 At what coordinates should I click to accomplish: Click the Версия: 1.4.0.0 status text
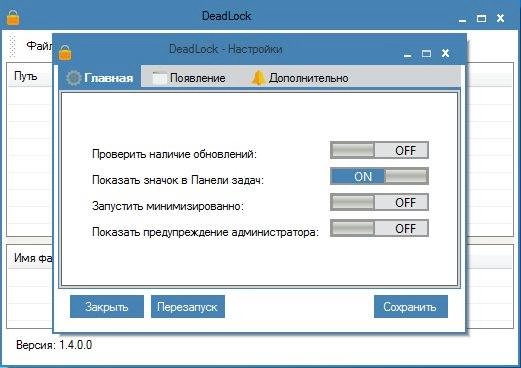tap(54, 345)
